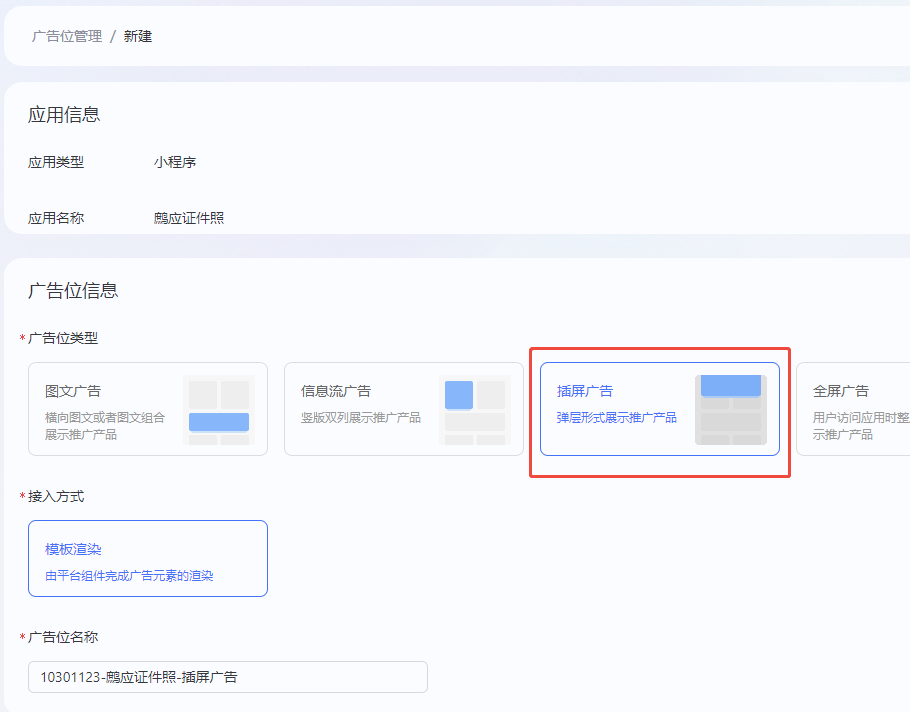Click the 图文广告 layout preview thumbnail
Screen dimensions: 910x712
(219, 410)
